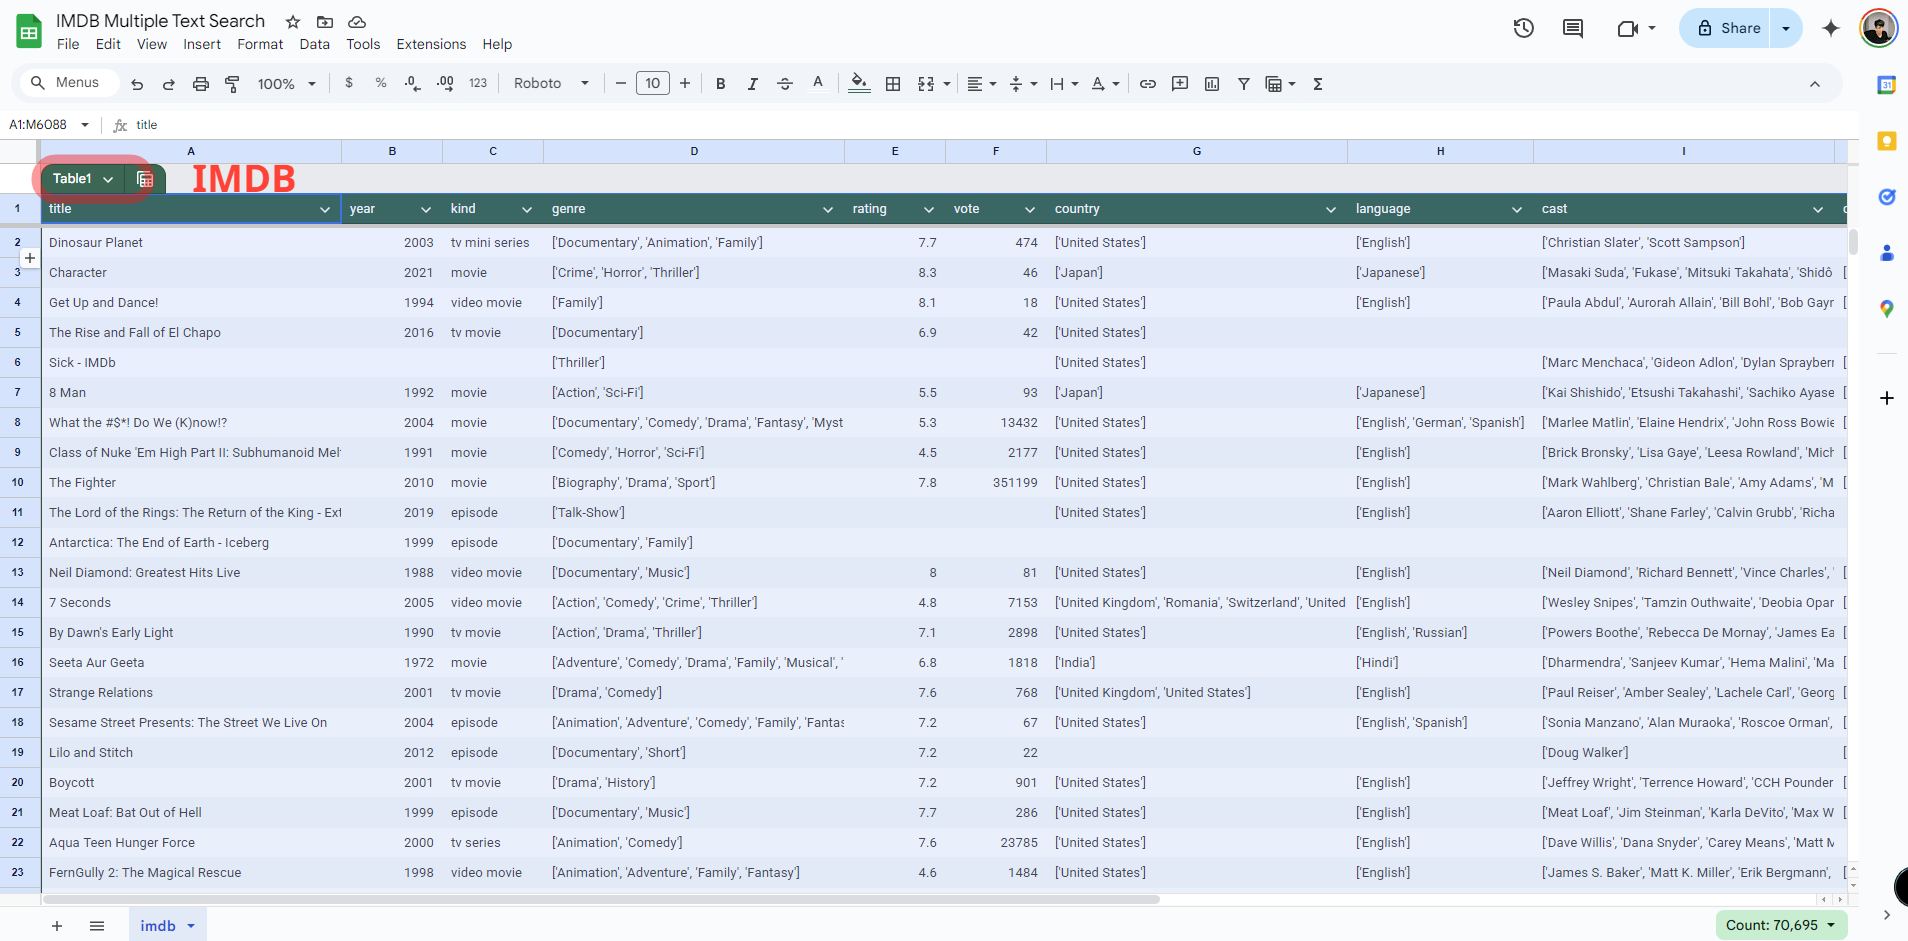Screen dimensions: 1908x941
Task: Search the Menus box
Action: click(68, 83)
